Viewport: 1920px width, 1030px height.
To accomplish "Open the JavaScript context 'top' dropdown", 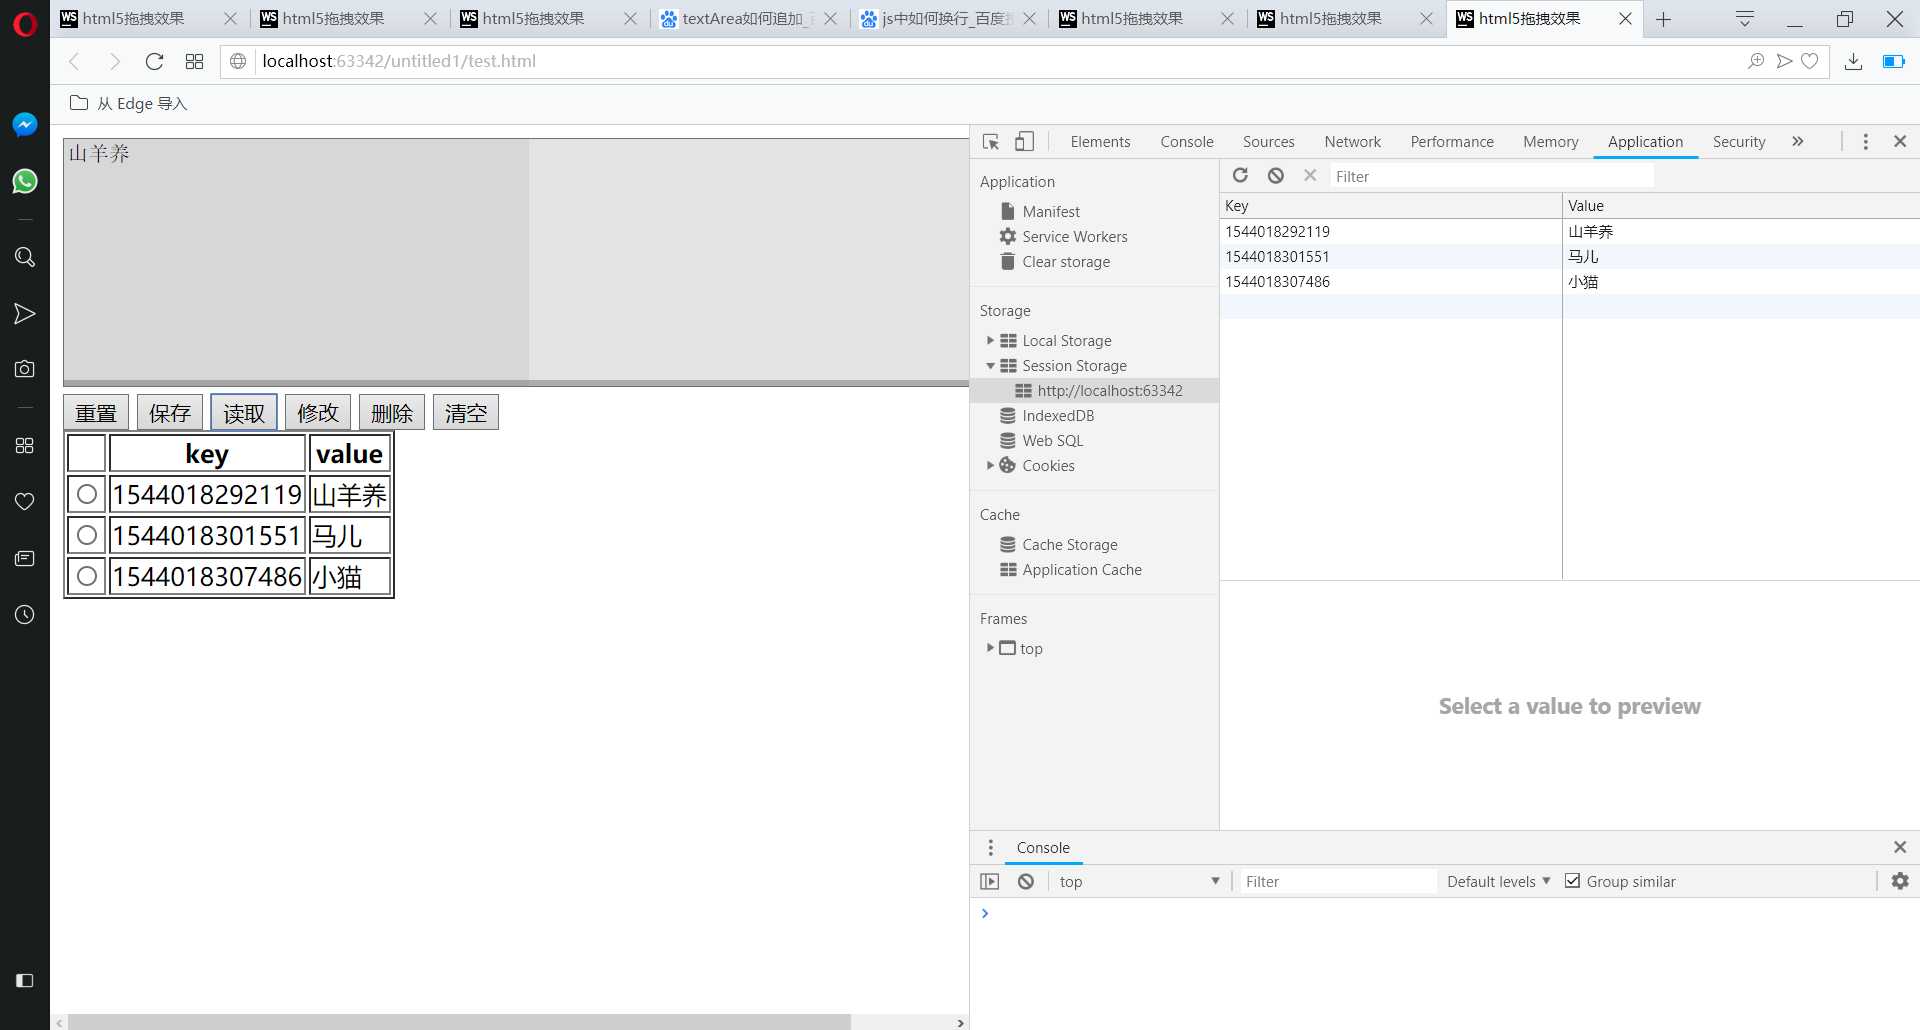I will pyautogui.click(x=1140, y=882).
